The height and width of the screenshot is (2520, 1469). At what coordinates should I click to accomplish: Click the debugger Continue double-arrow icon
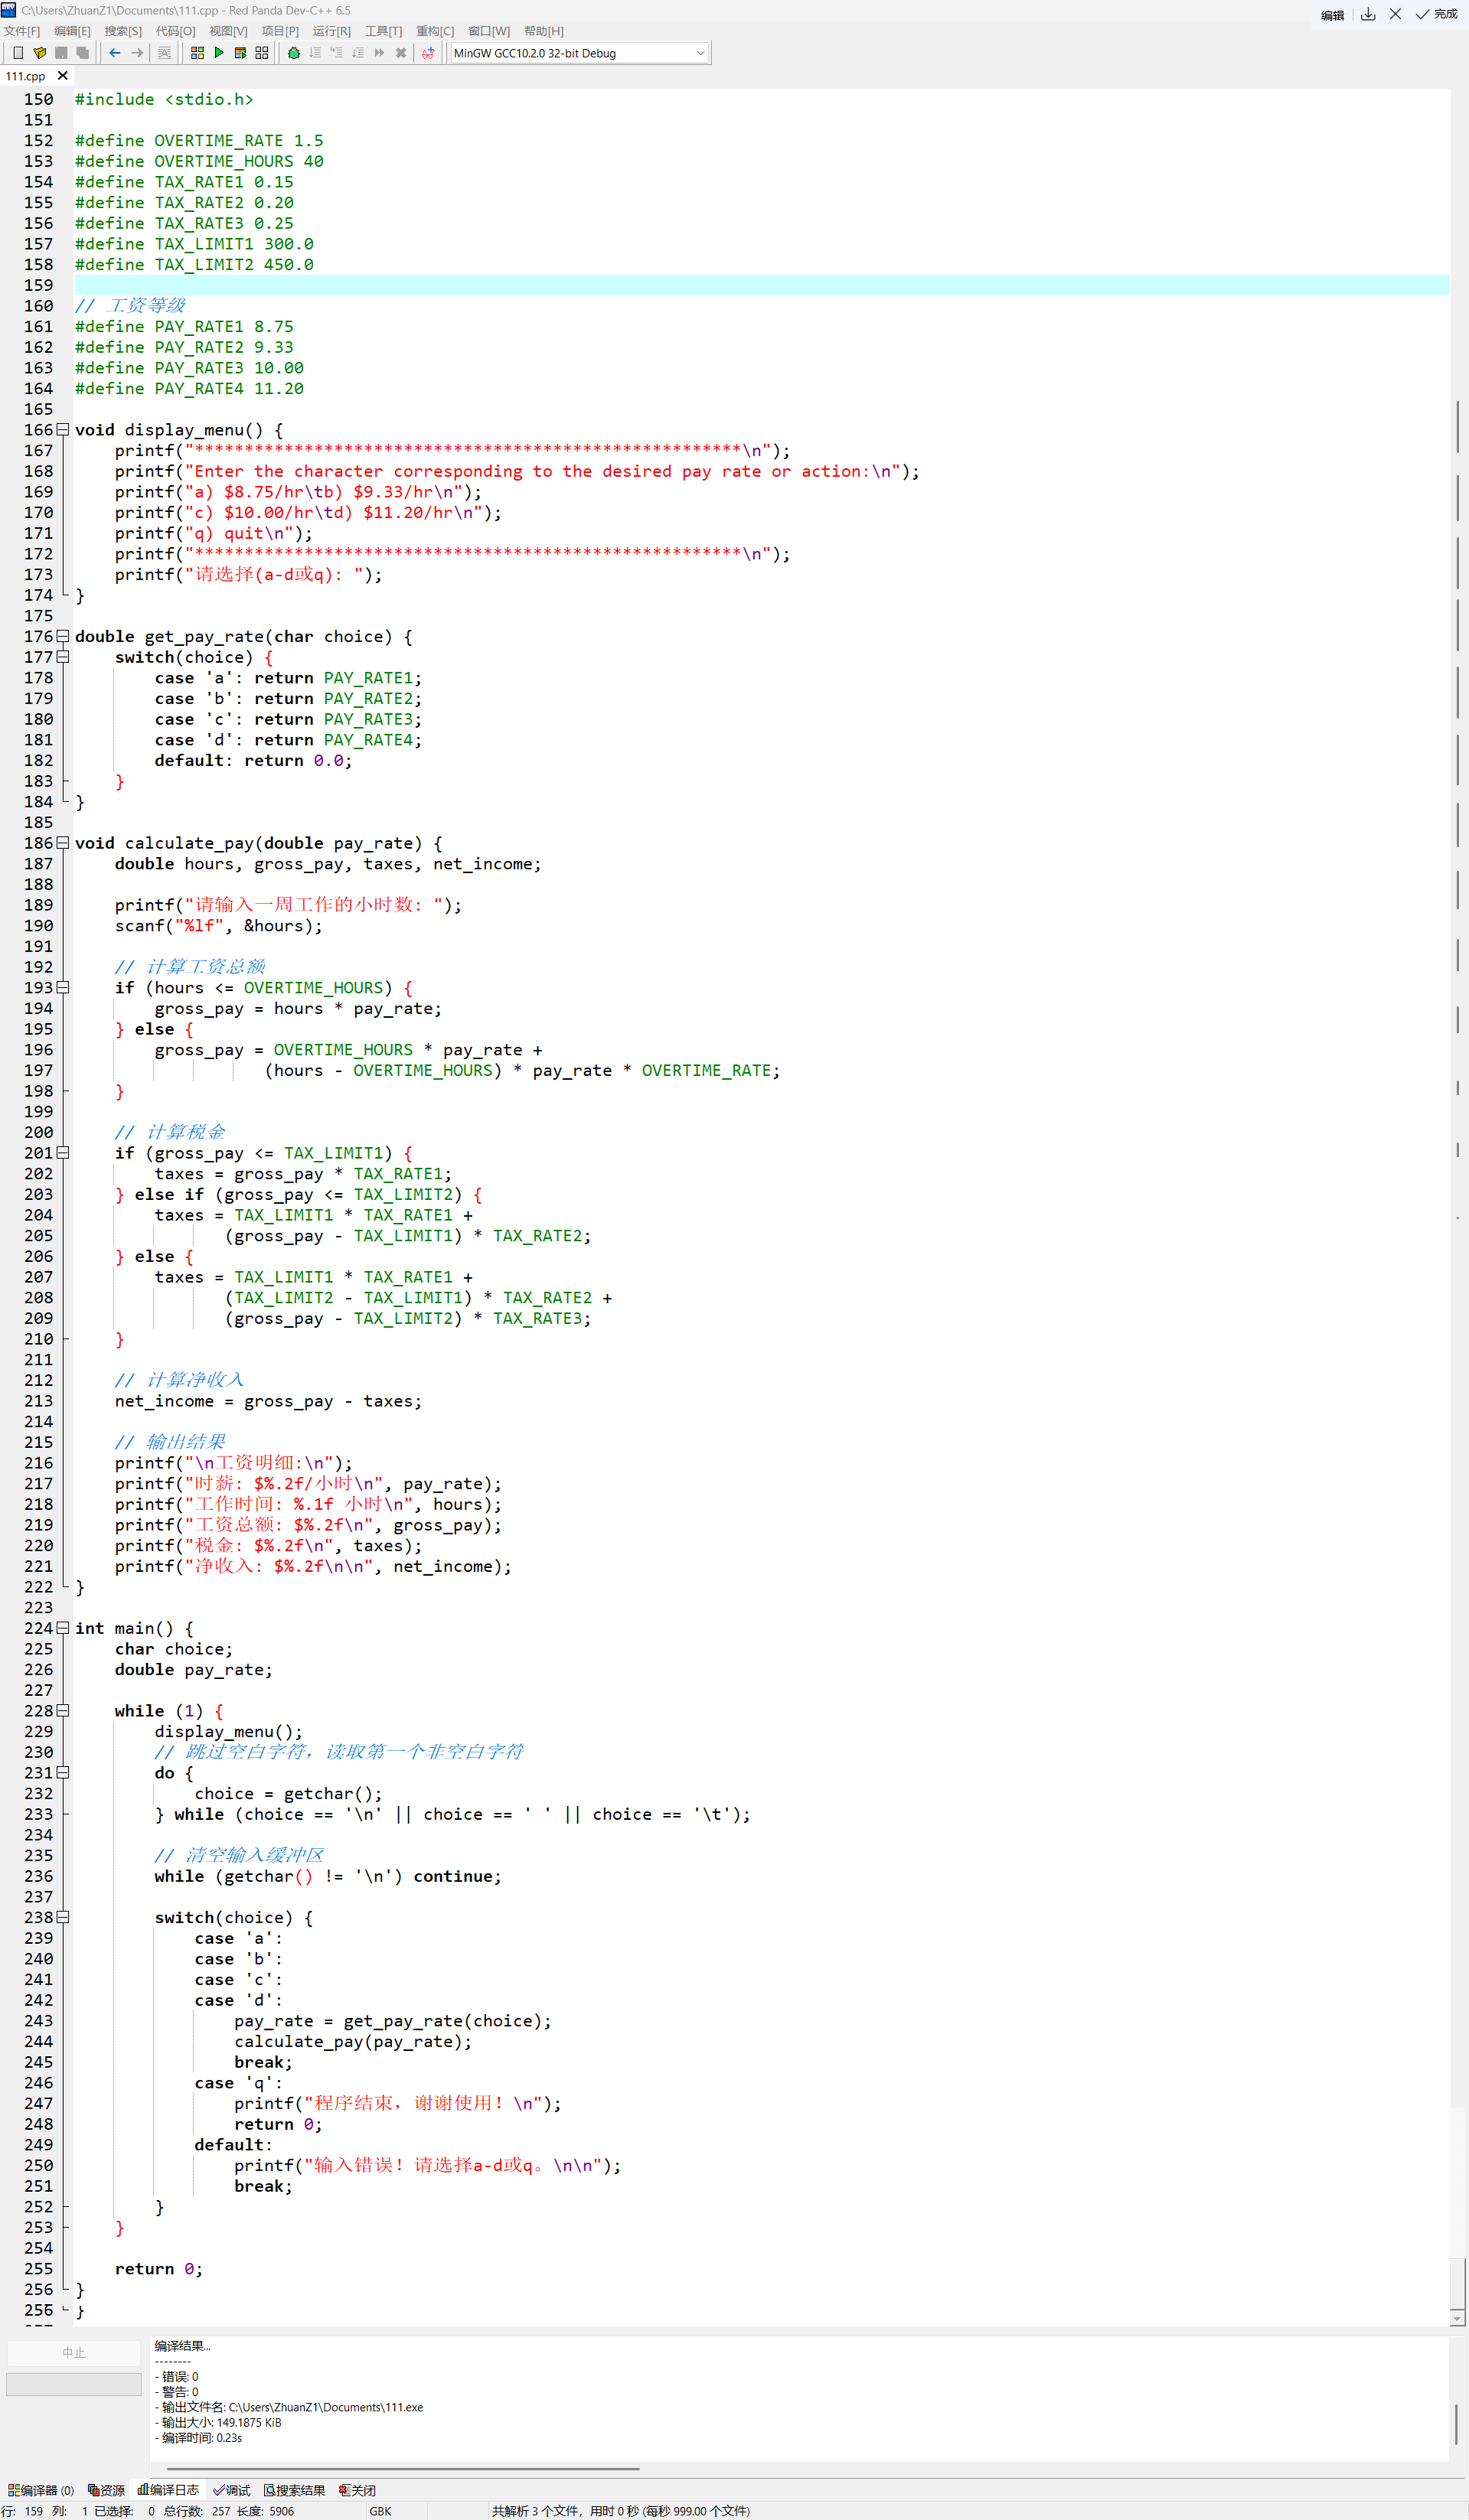[x=380, y=53]
